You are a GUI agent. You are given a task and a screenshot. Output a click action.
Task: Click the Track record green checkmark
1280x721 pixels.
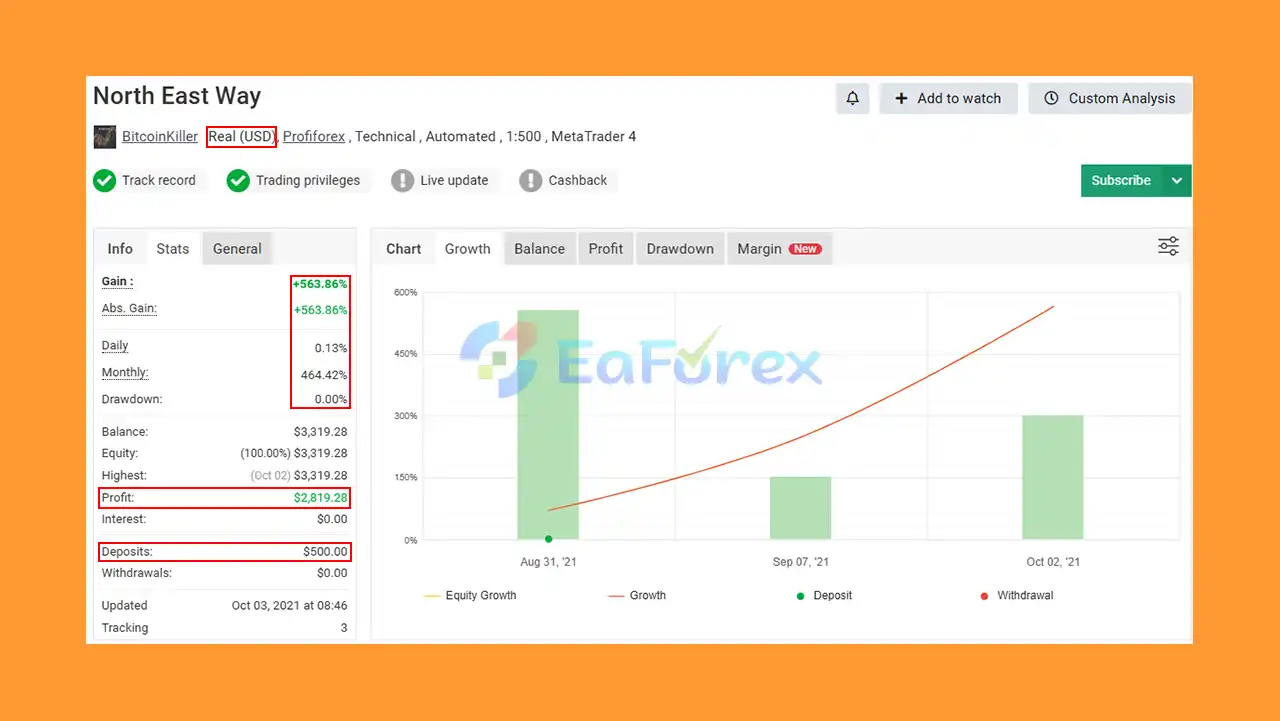point(104,181)
